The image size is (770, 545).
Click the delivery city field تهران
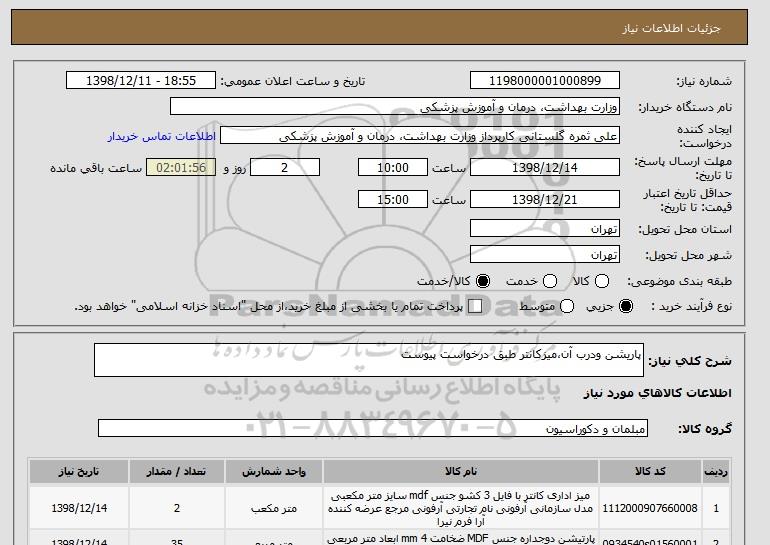(x=545, y=254)
